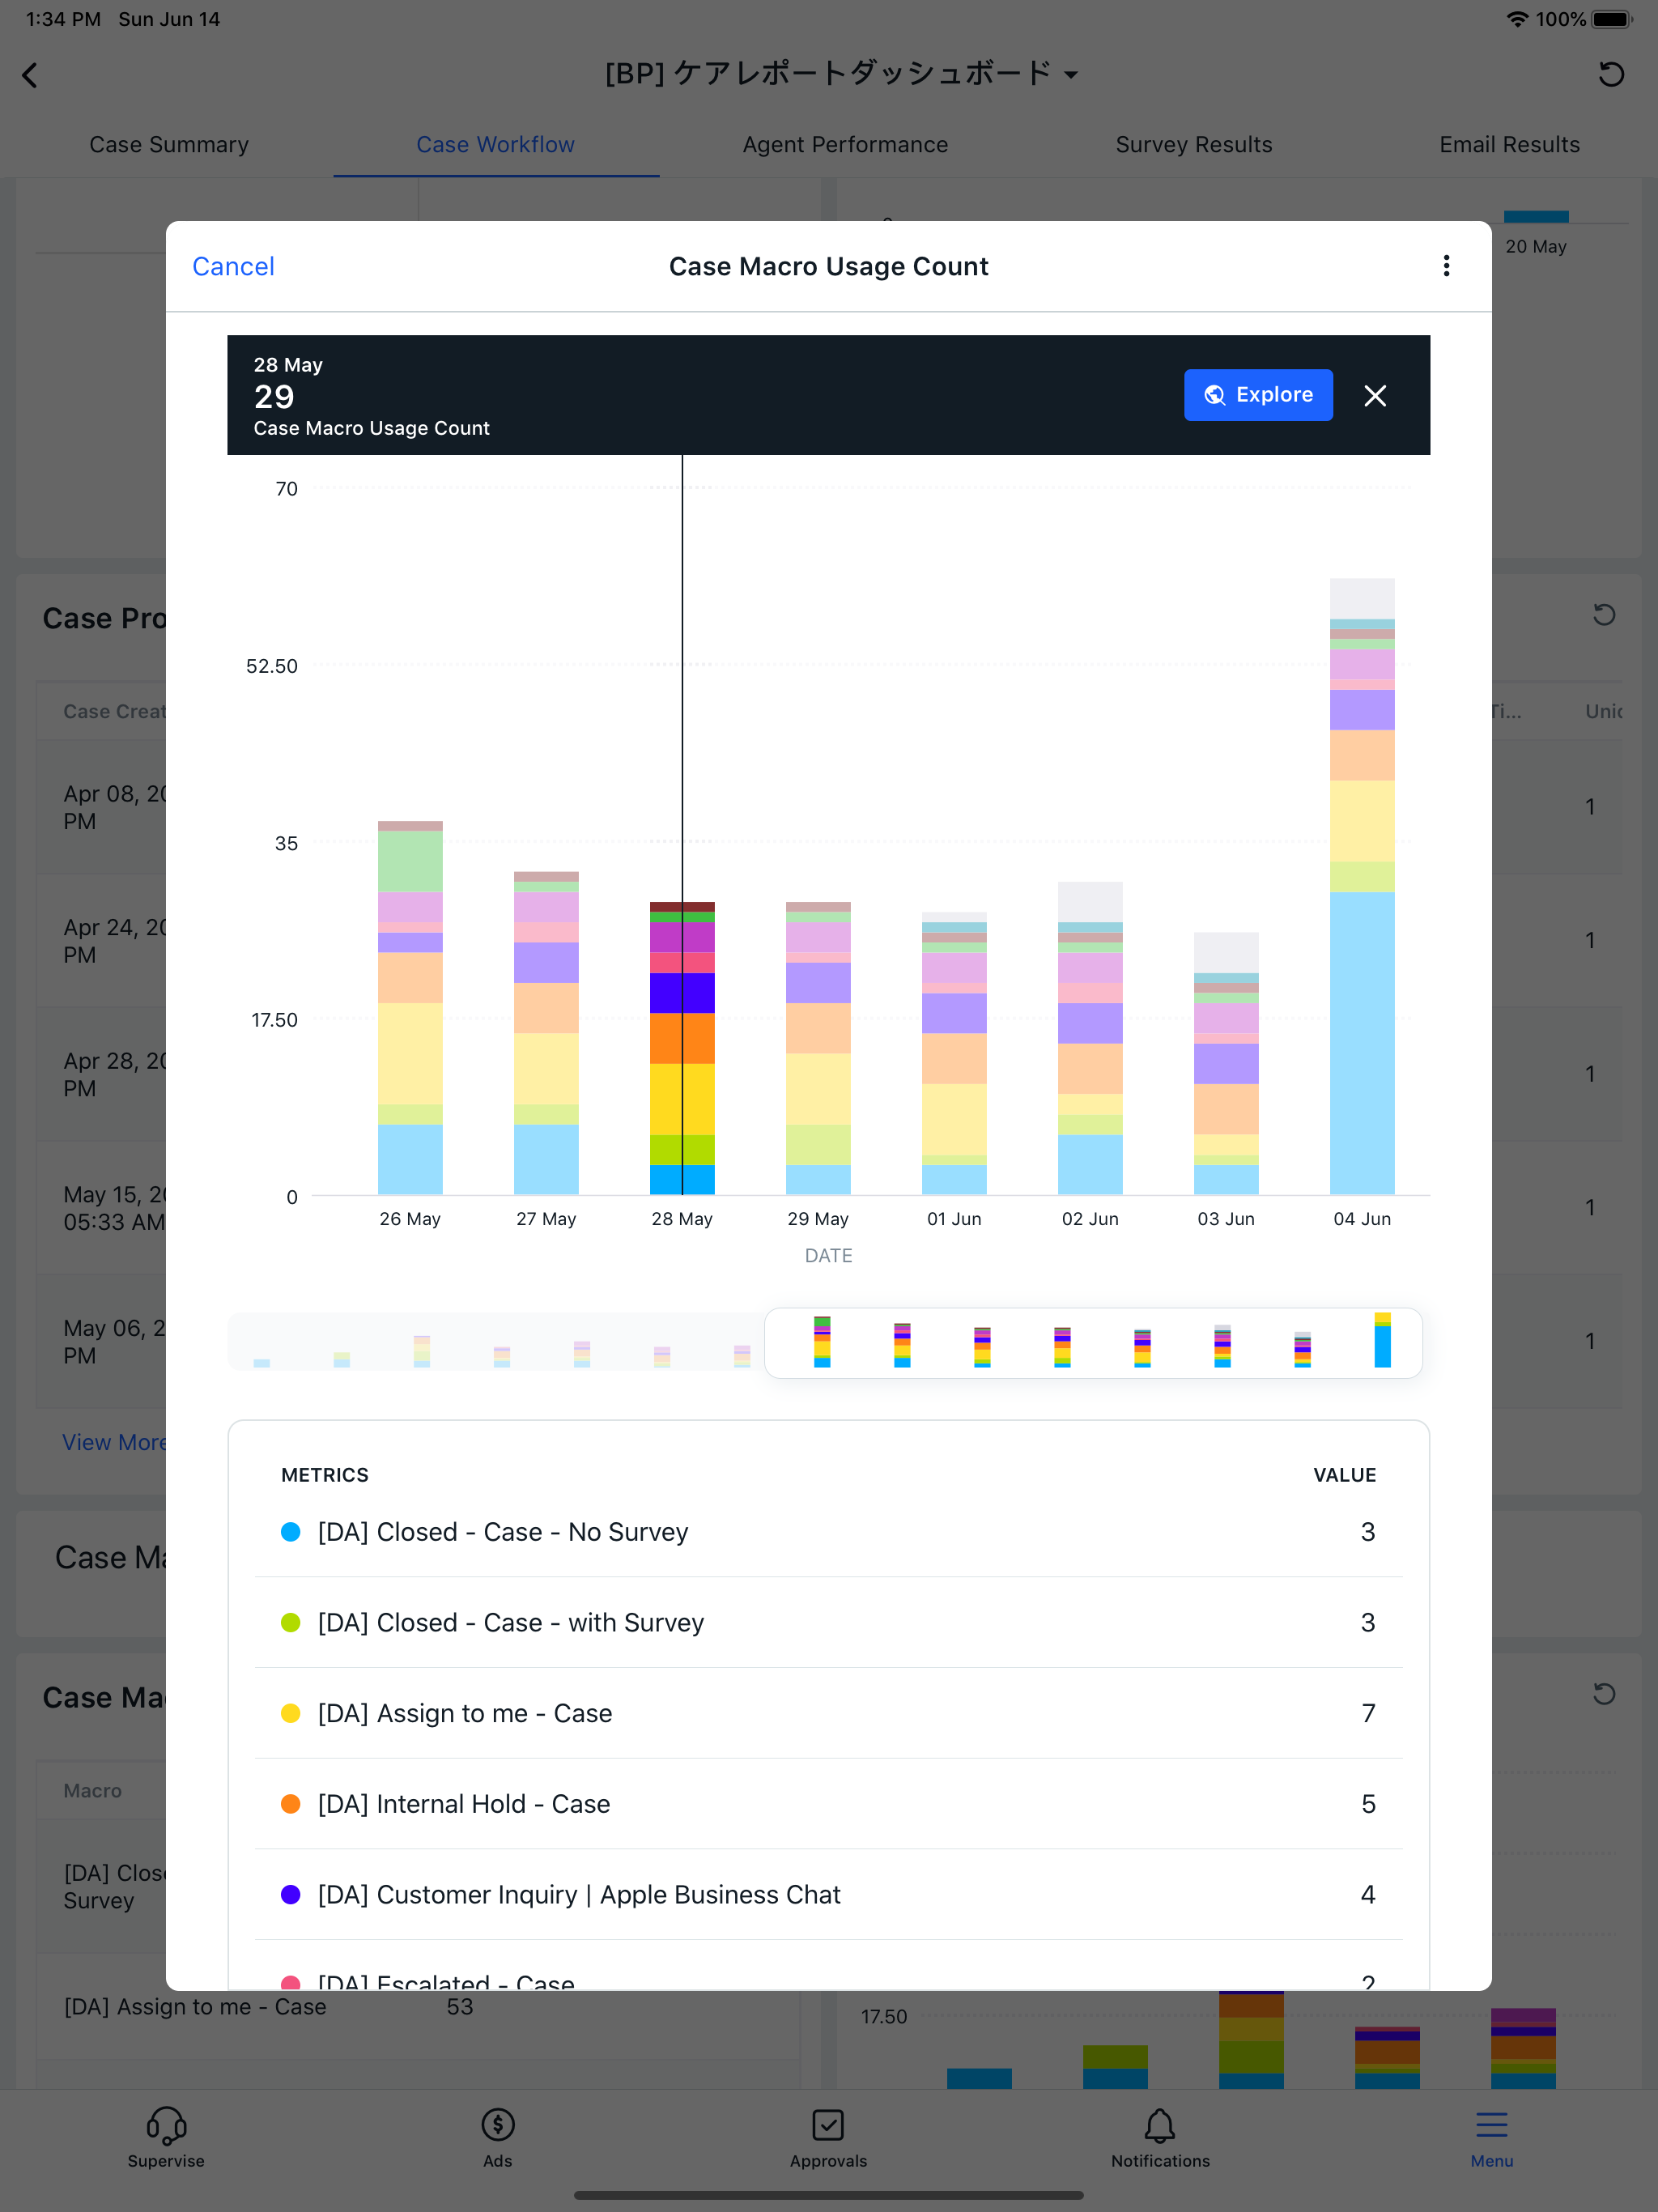Open the Notifications bell icon

click(x=1159, y=2126)
